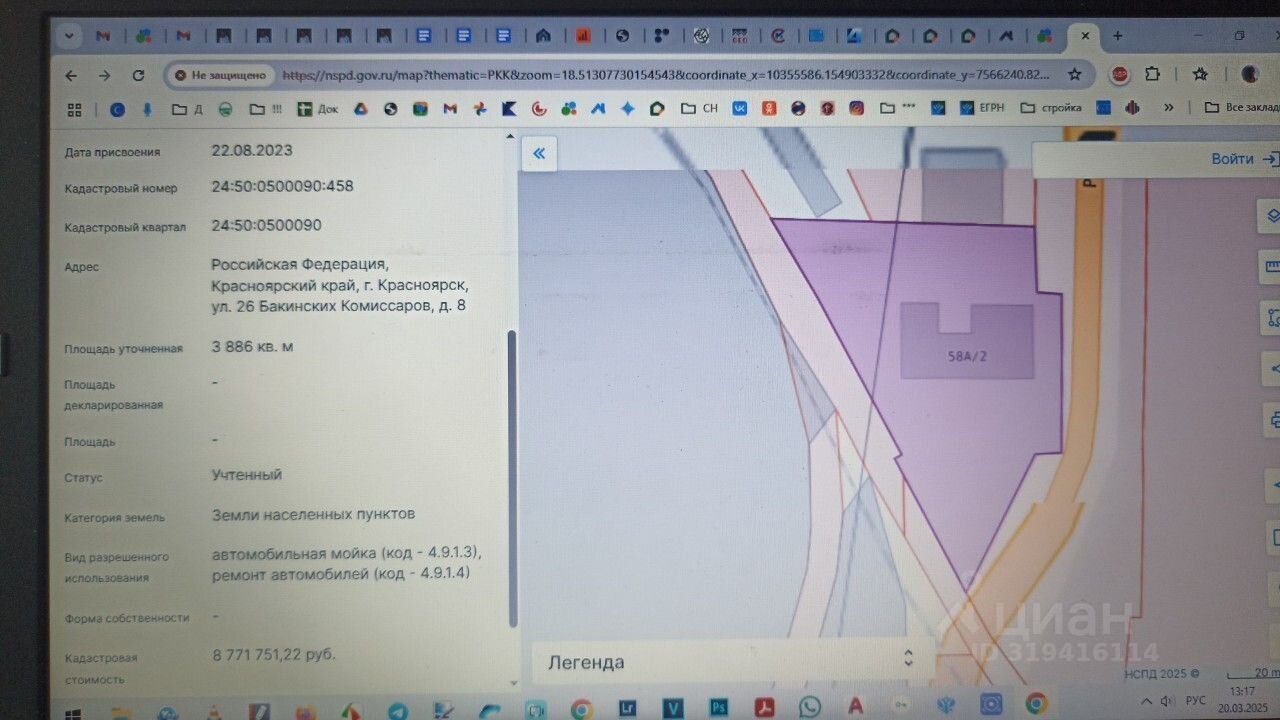Select the ruler measurement tool

click(x=1271, y=266)
